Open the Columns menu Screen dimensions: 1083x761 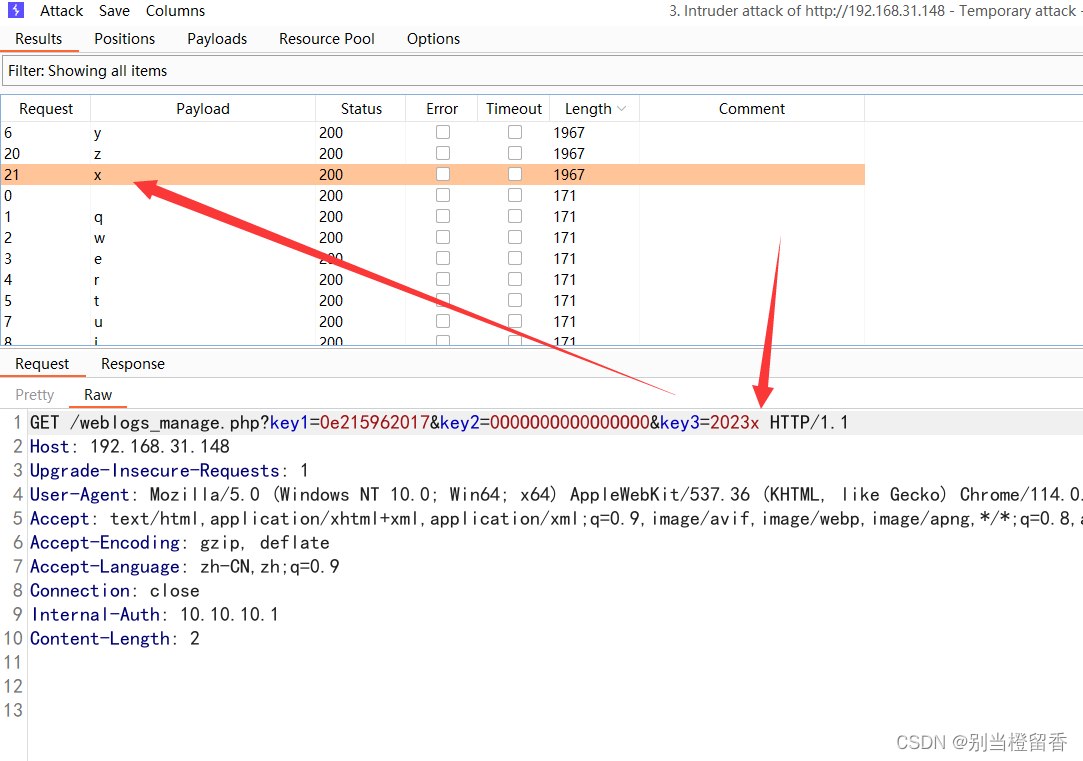175,11
